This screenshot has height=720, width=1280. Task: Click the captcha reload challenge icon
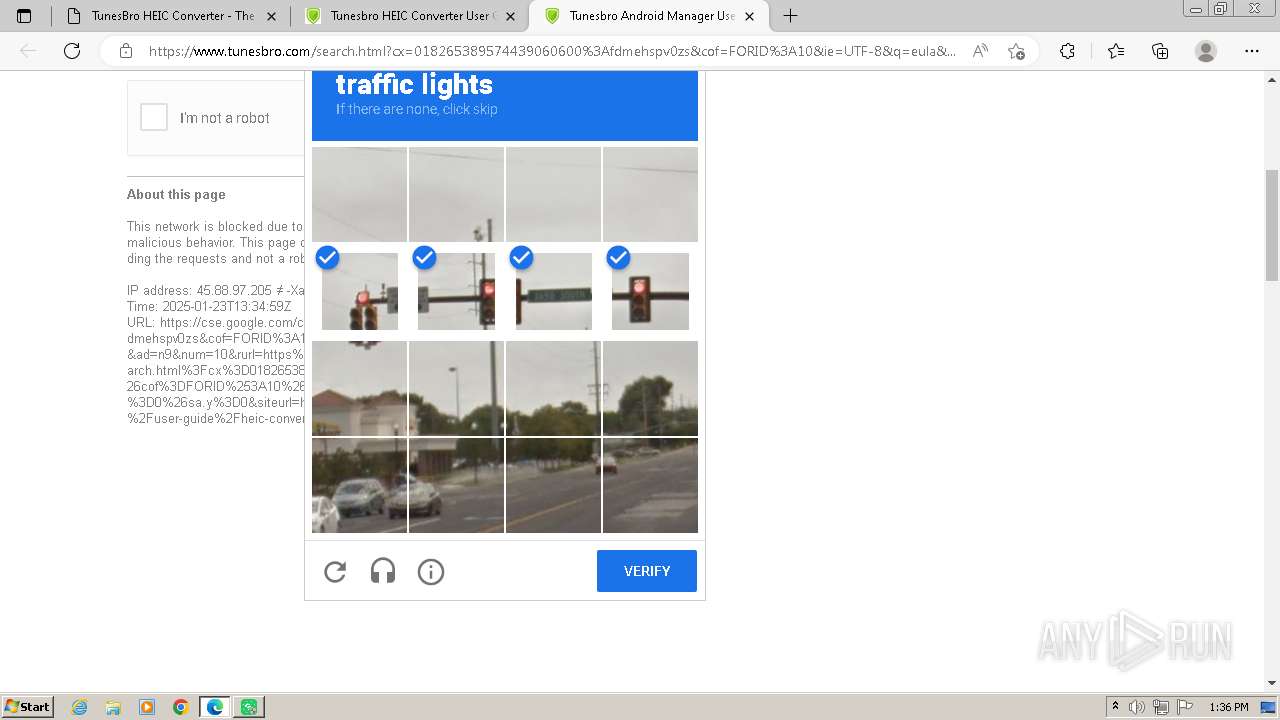335,571
